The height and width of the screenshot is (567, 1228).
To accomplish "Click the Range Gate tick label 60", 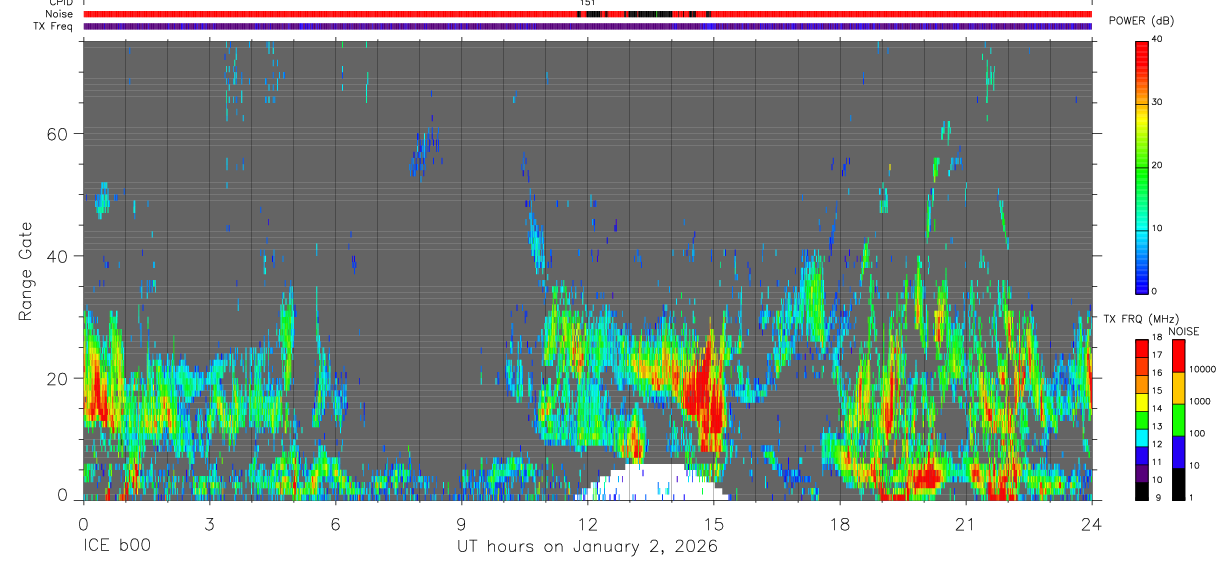I will coord(58,134).
